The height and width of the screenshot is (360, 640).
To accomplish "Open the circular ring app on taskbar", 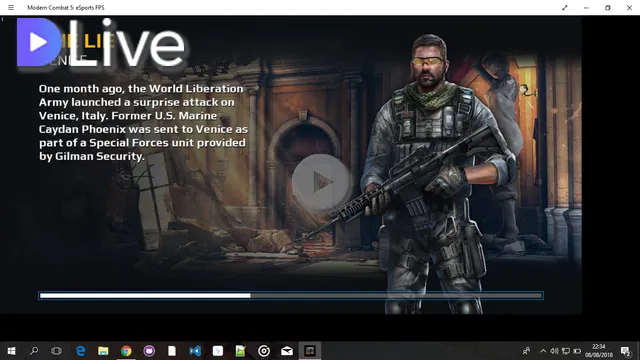I will (264, 351).
